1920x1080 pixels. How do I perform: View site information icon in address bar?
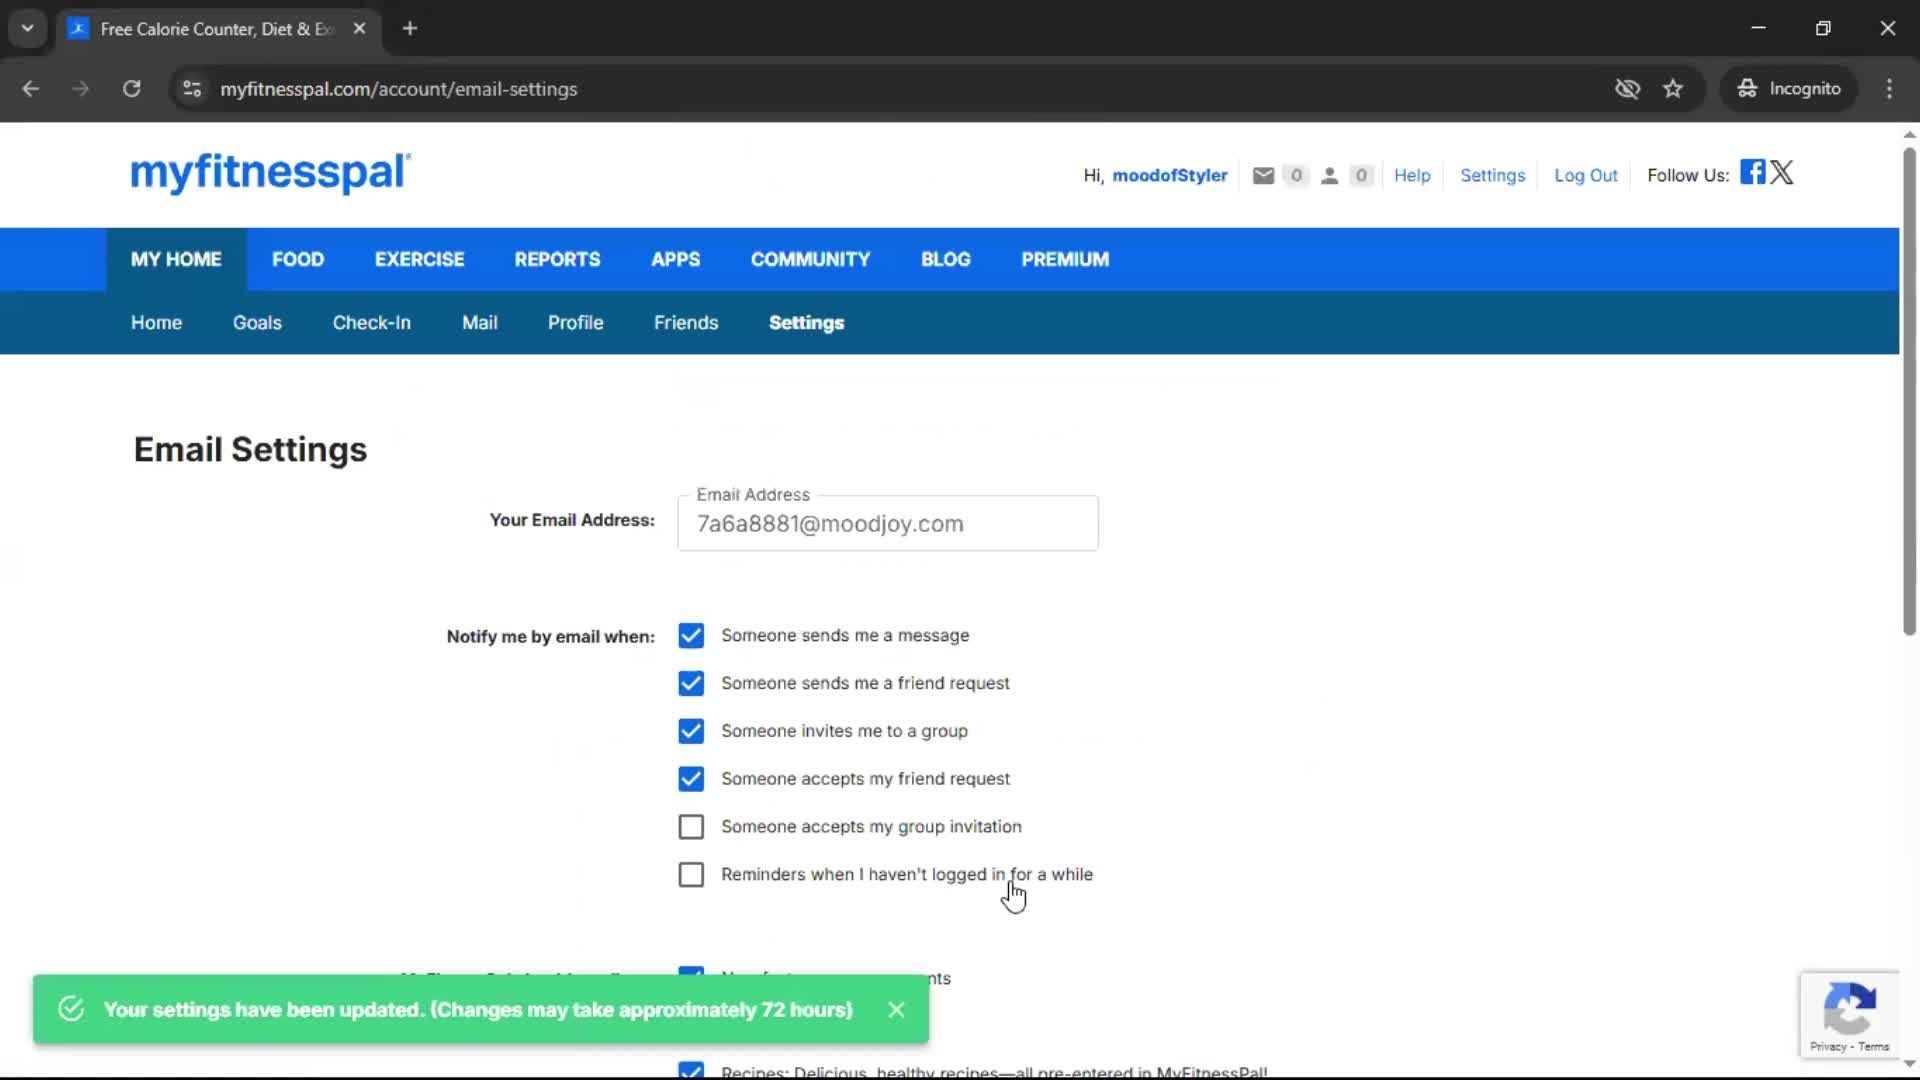pyautogui.click(x=192, y=89)
